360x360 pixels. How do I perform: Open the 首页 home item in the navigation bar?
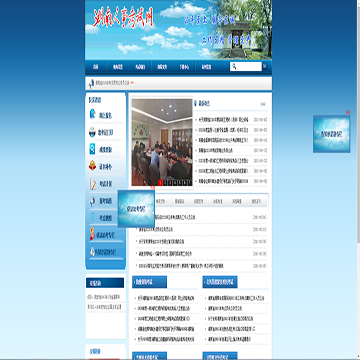[x=96, y=67]
